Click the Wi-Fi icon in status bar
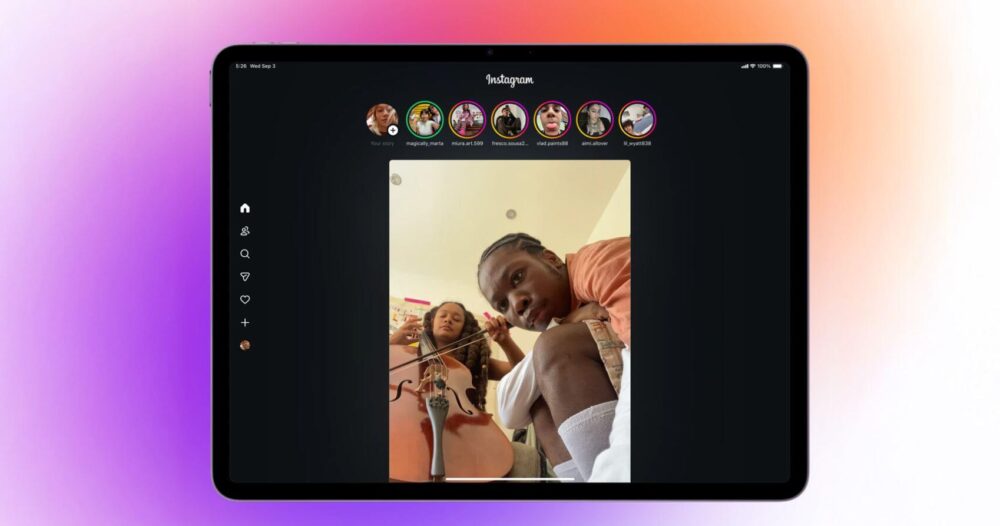 pos(753,66)
